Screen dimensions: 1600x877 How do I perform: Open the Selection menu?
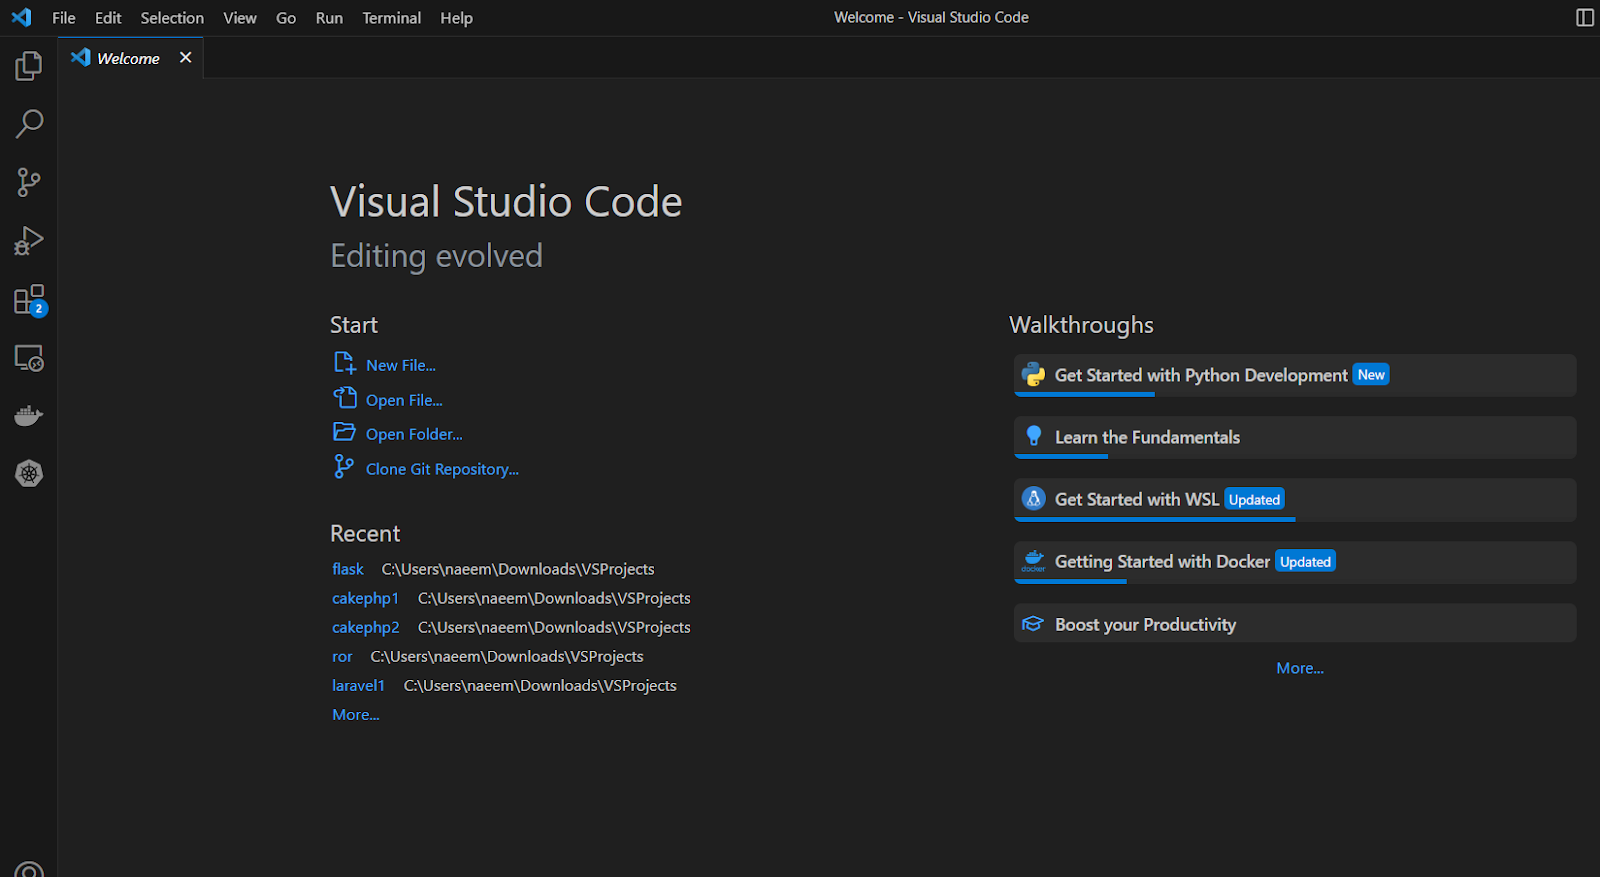coord(172,18)
